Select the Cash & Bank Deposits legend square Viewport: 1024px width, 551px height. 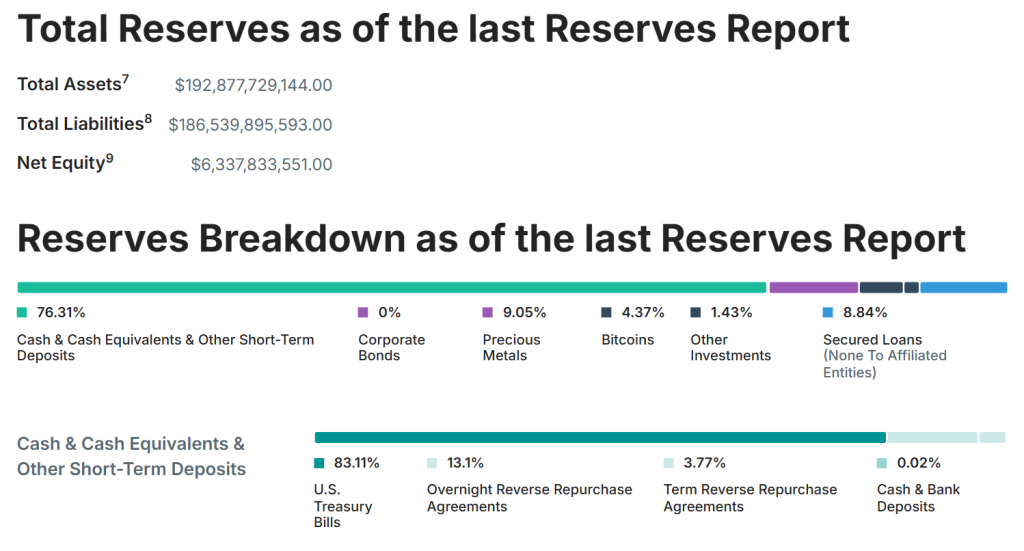pyautogui.click(x=882, y=463)
